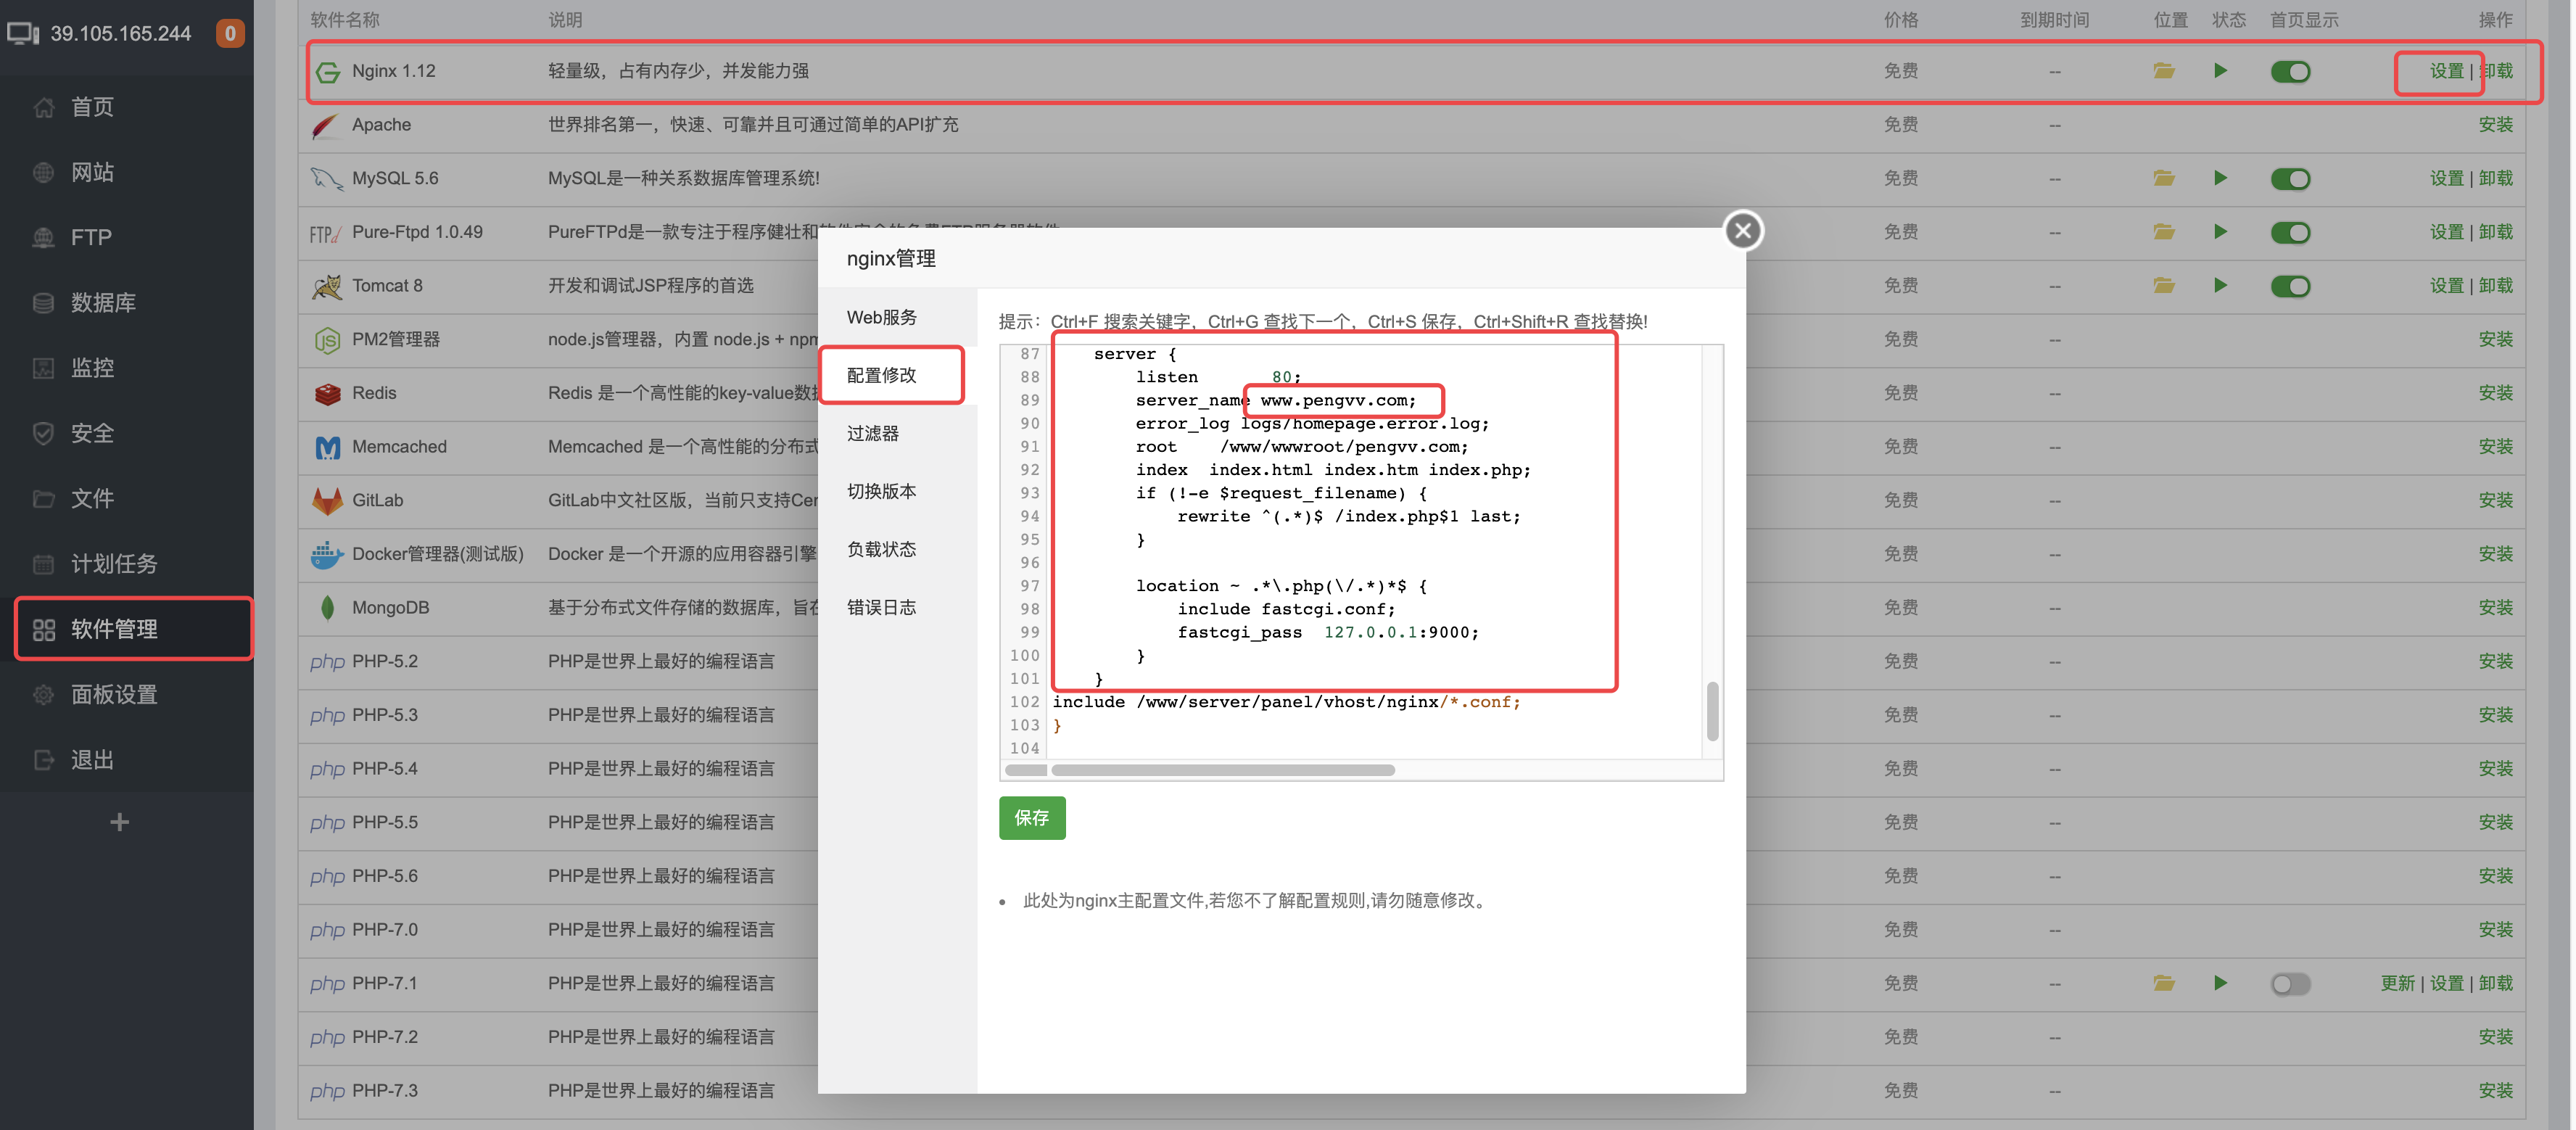Select the 负载状态 tab
The image size is (2576, 1130).
coord(881,549)
